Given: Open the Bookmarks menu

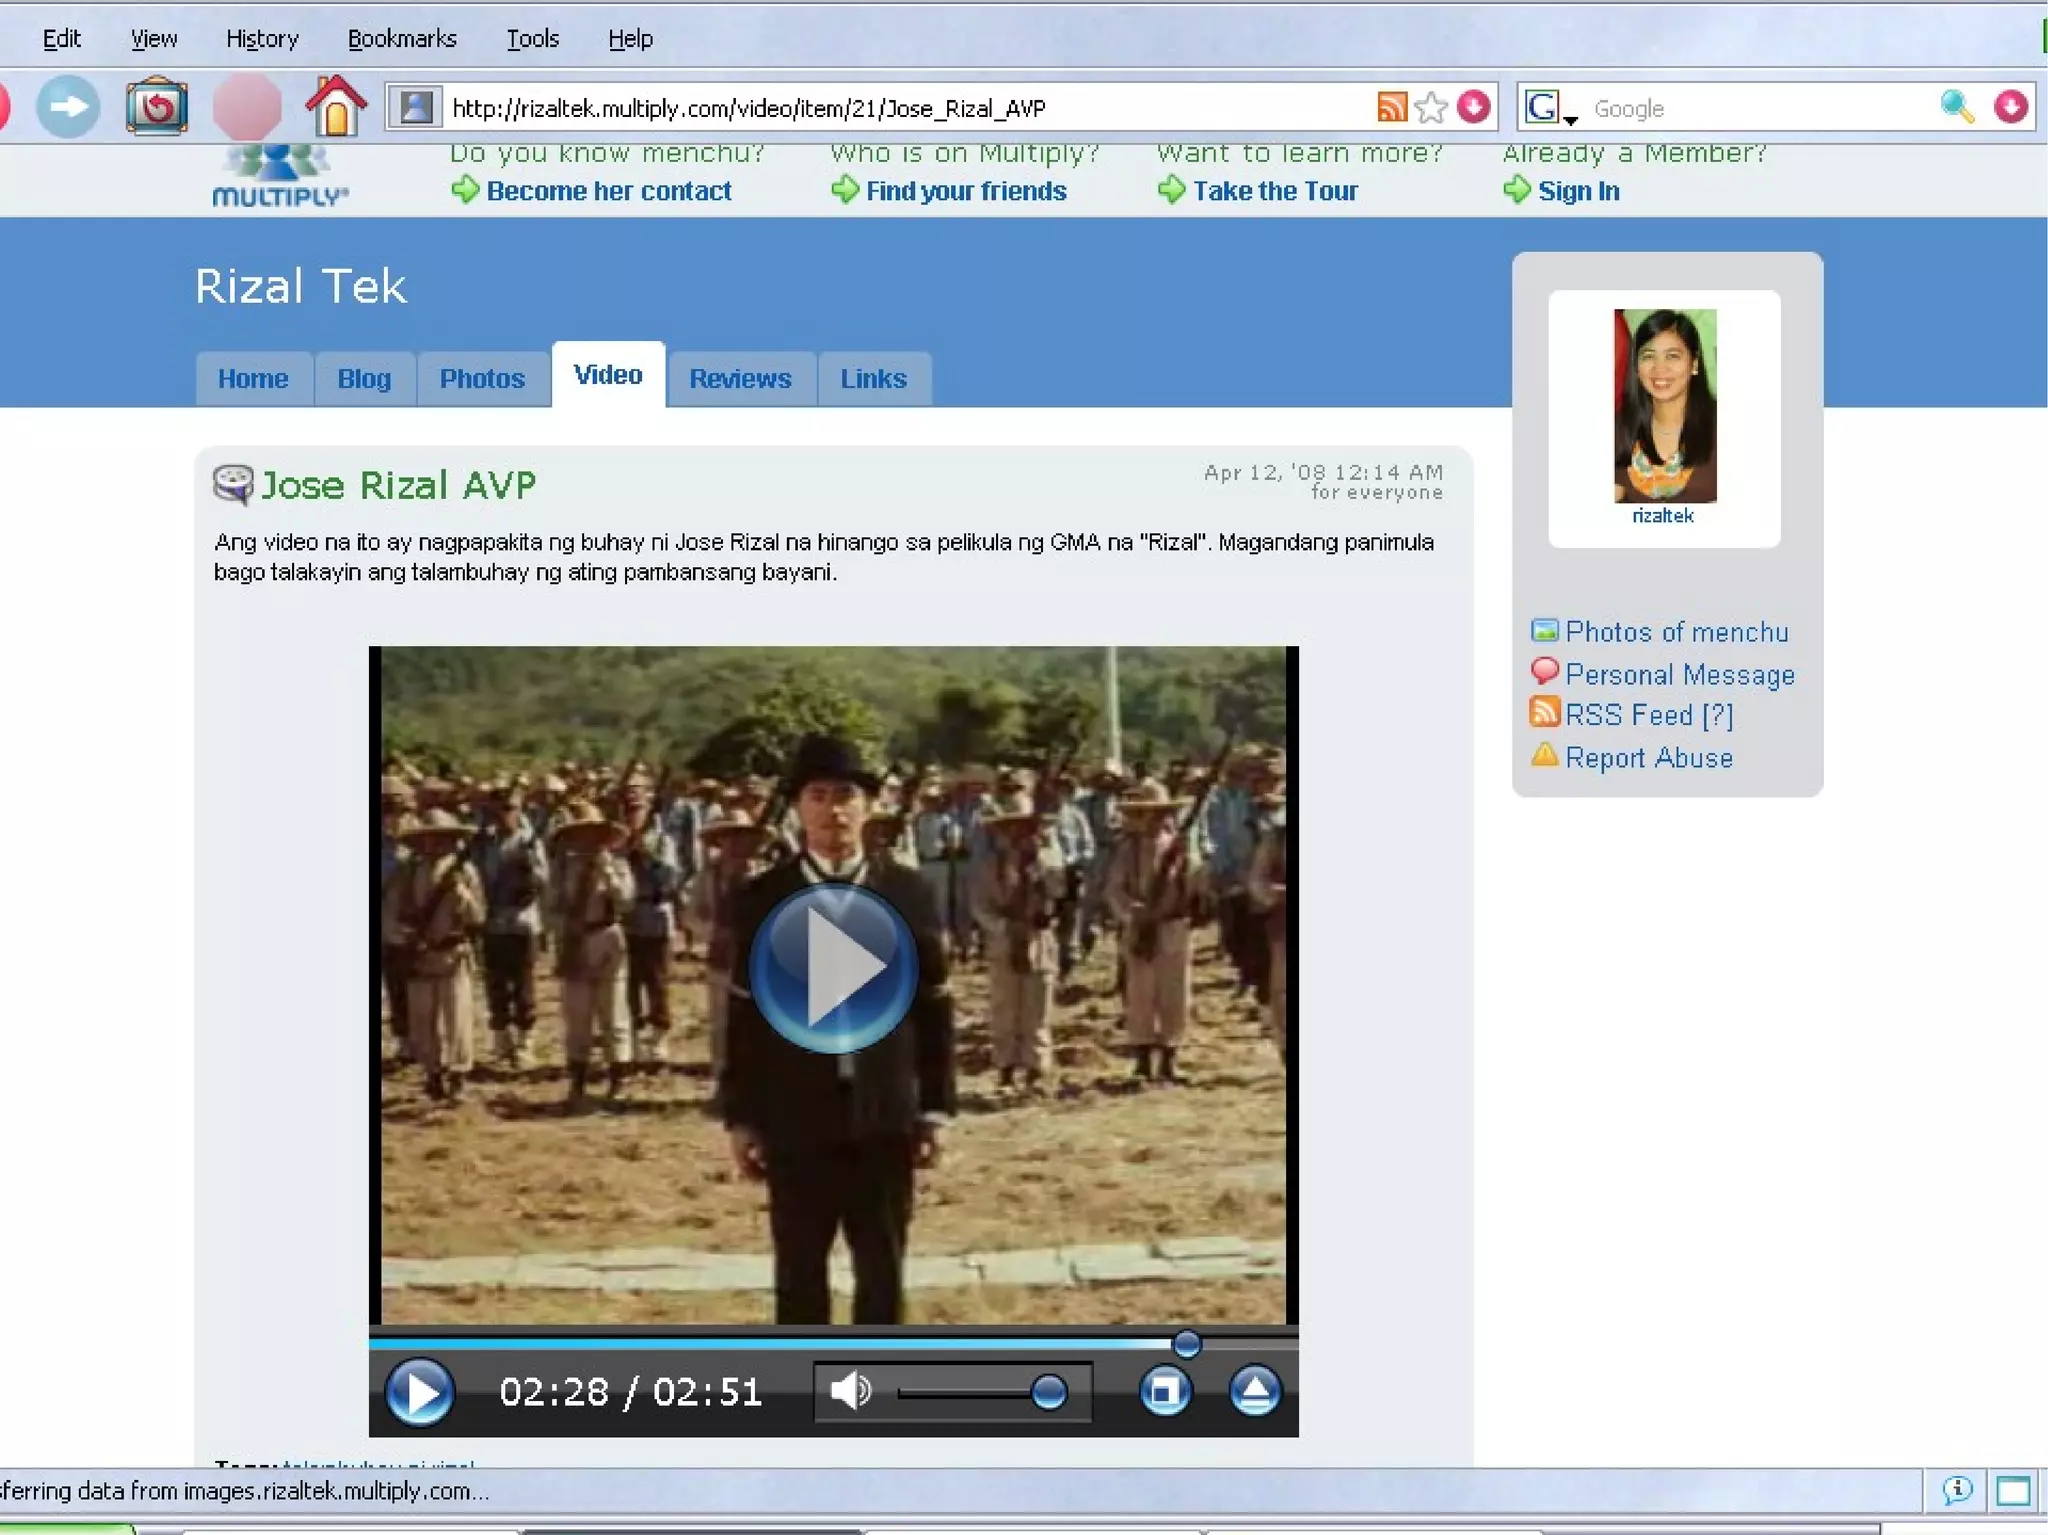Looking at the screenshot, I should click(x=402, y=39).
